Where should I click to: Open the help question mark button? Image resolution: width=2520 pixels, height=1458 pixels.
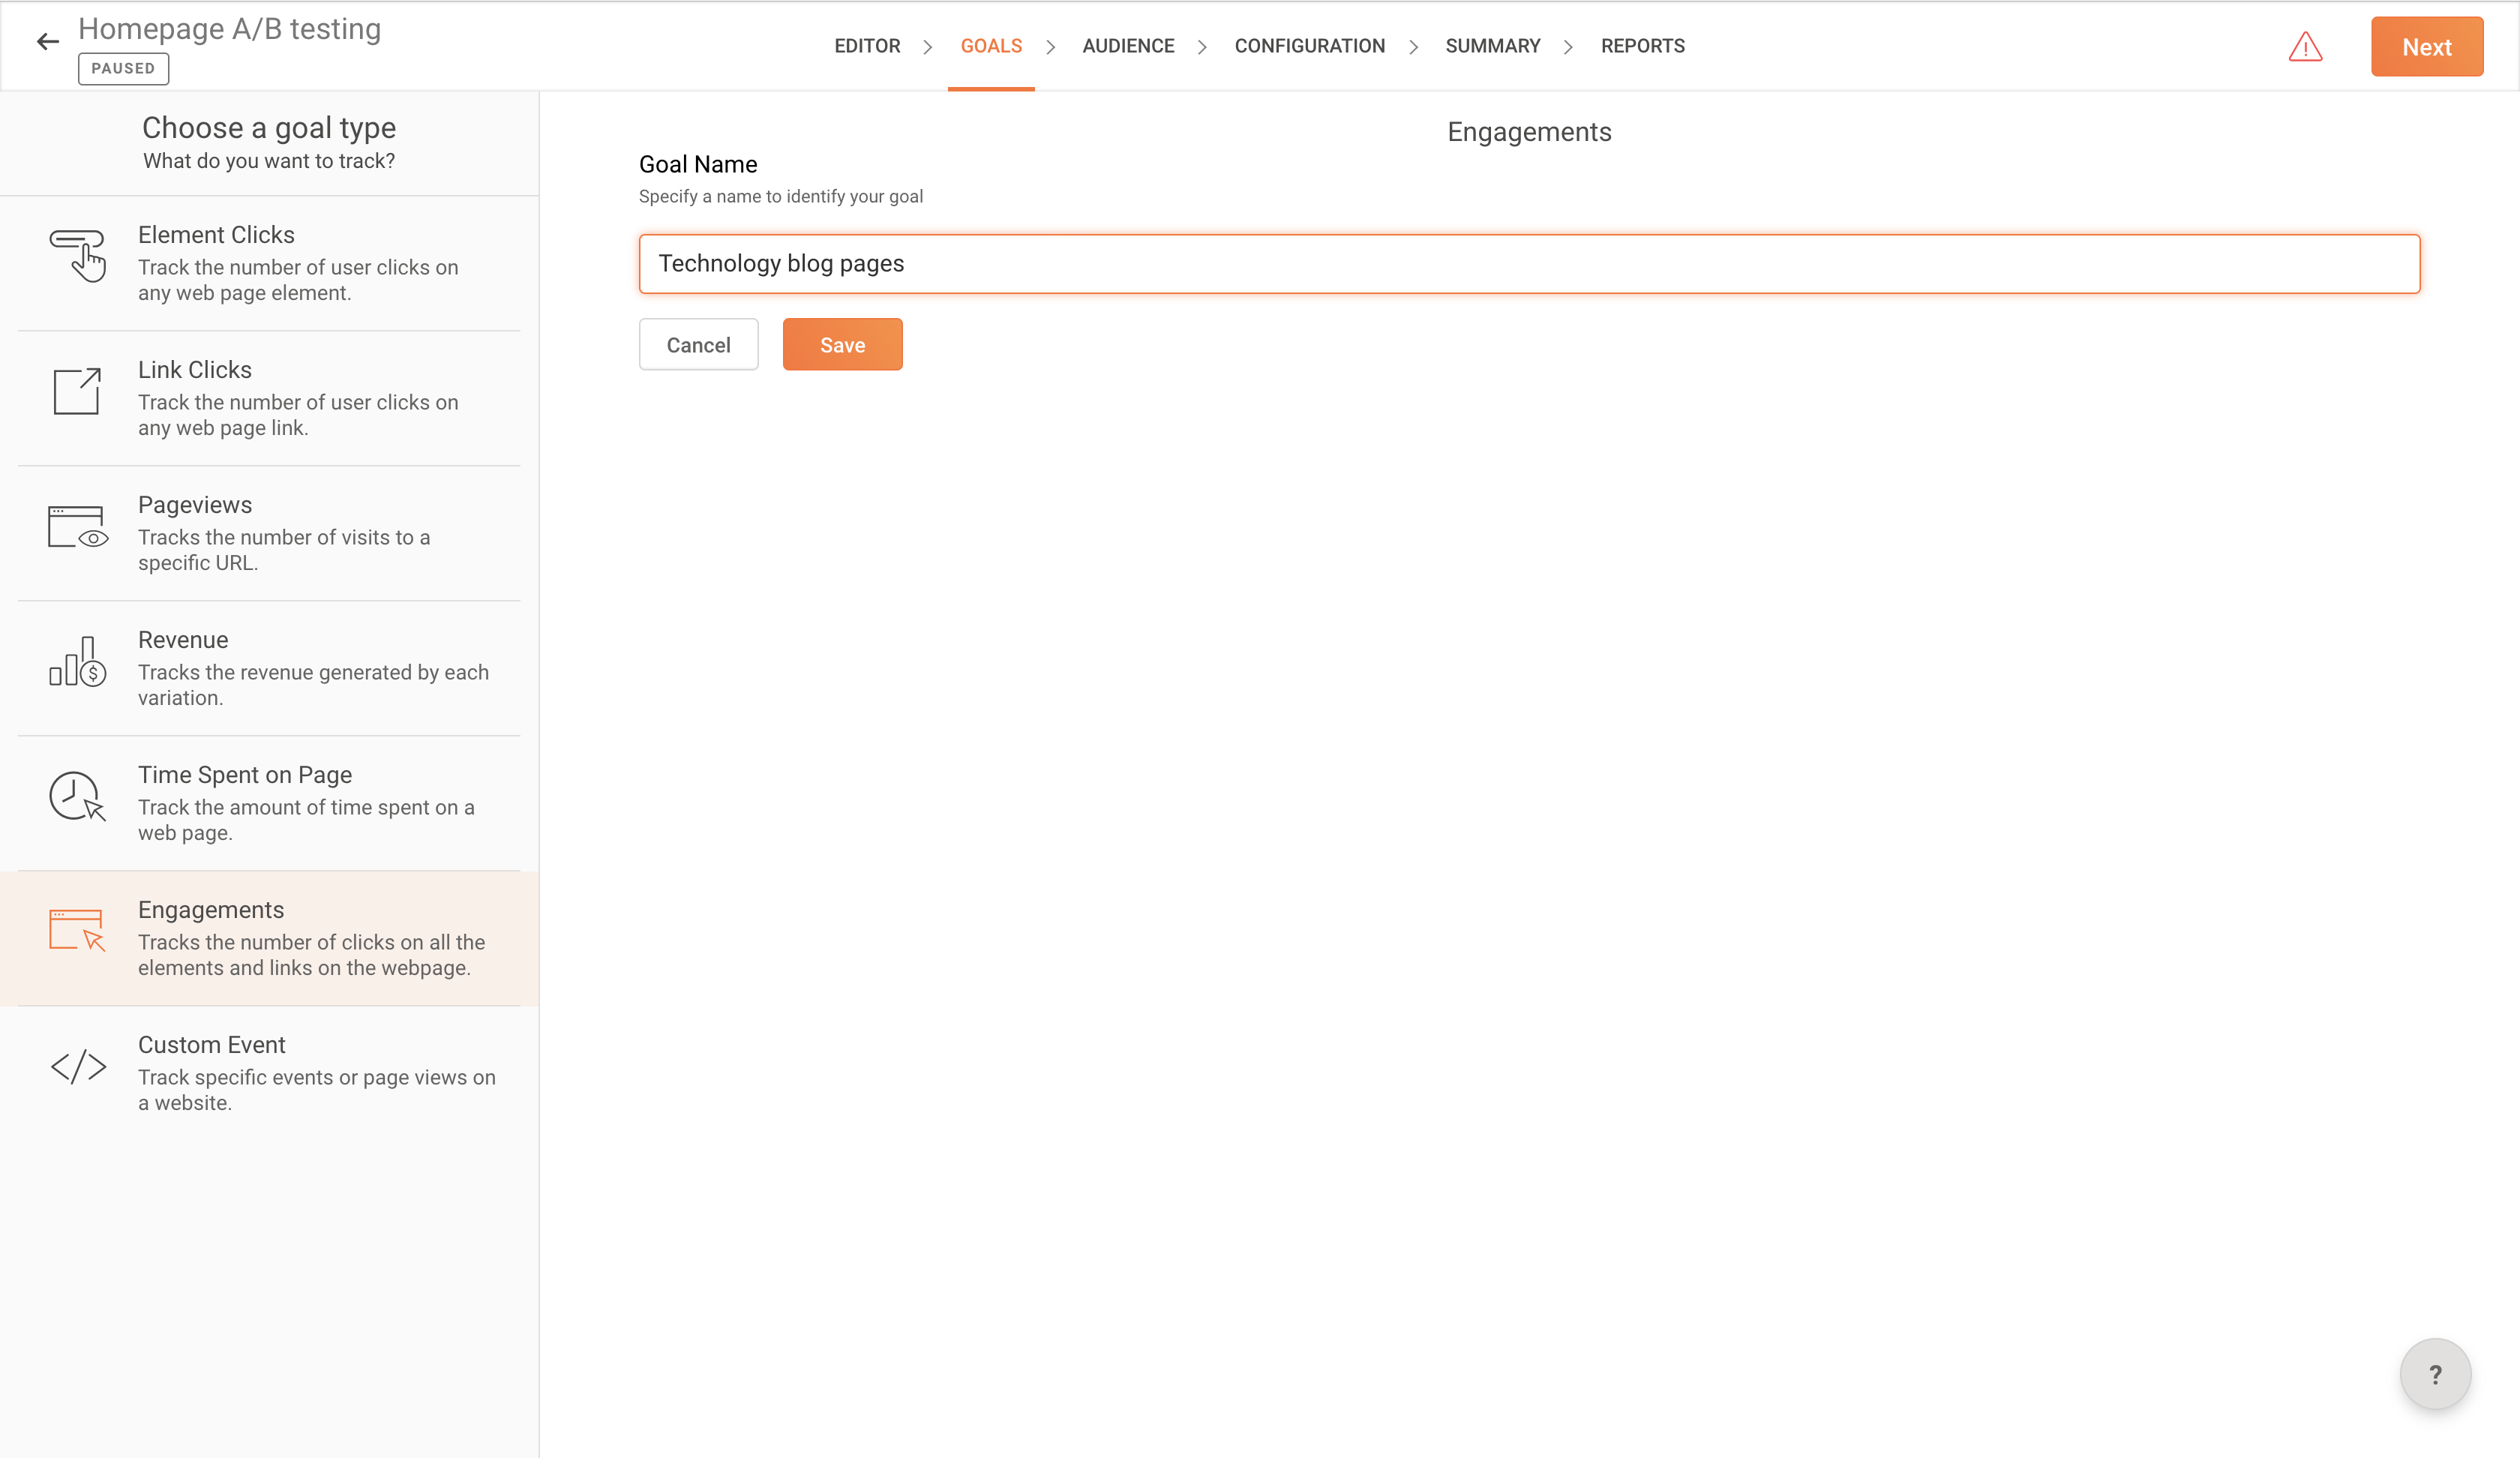point(2435,1374)
